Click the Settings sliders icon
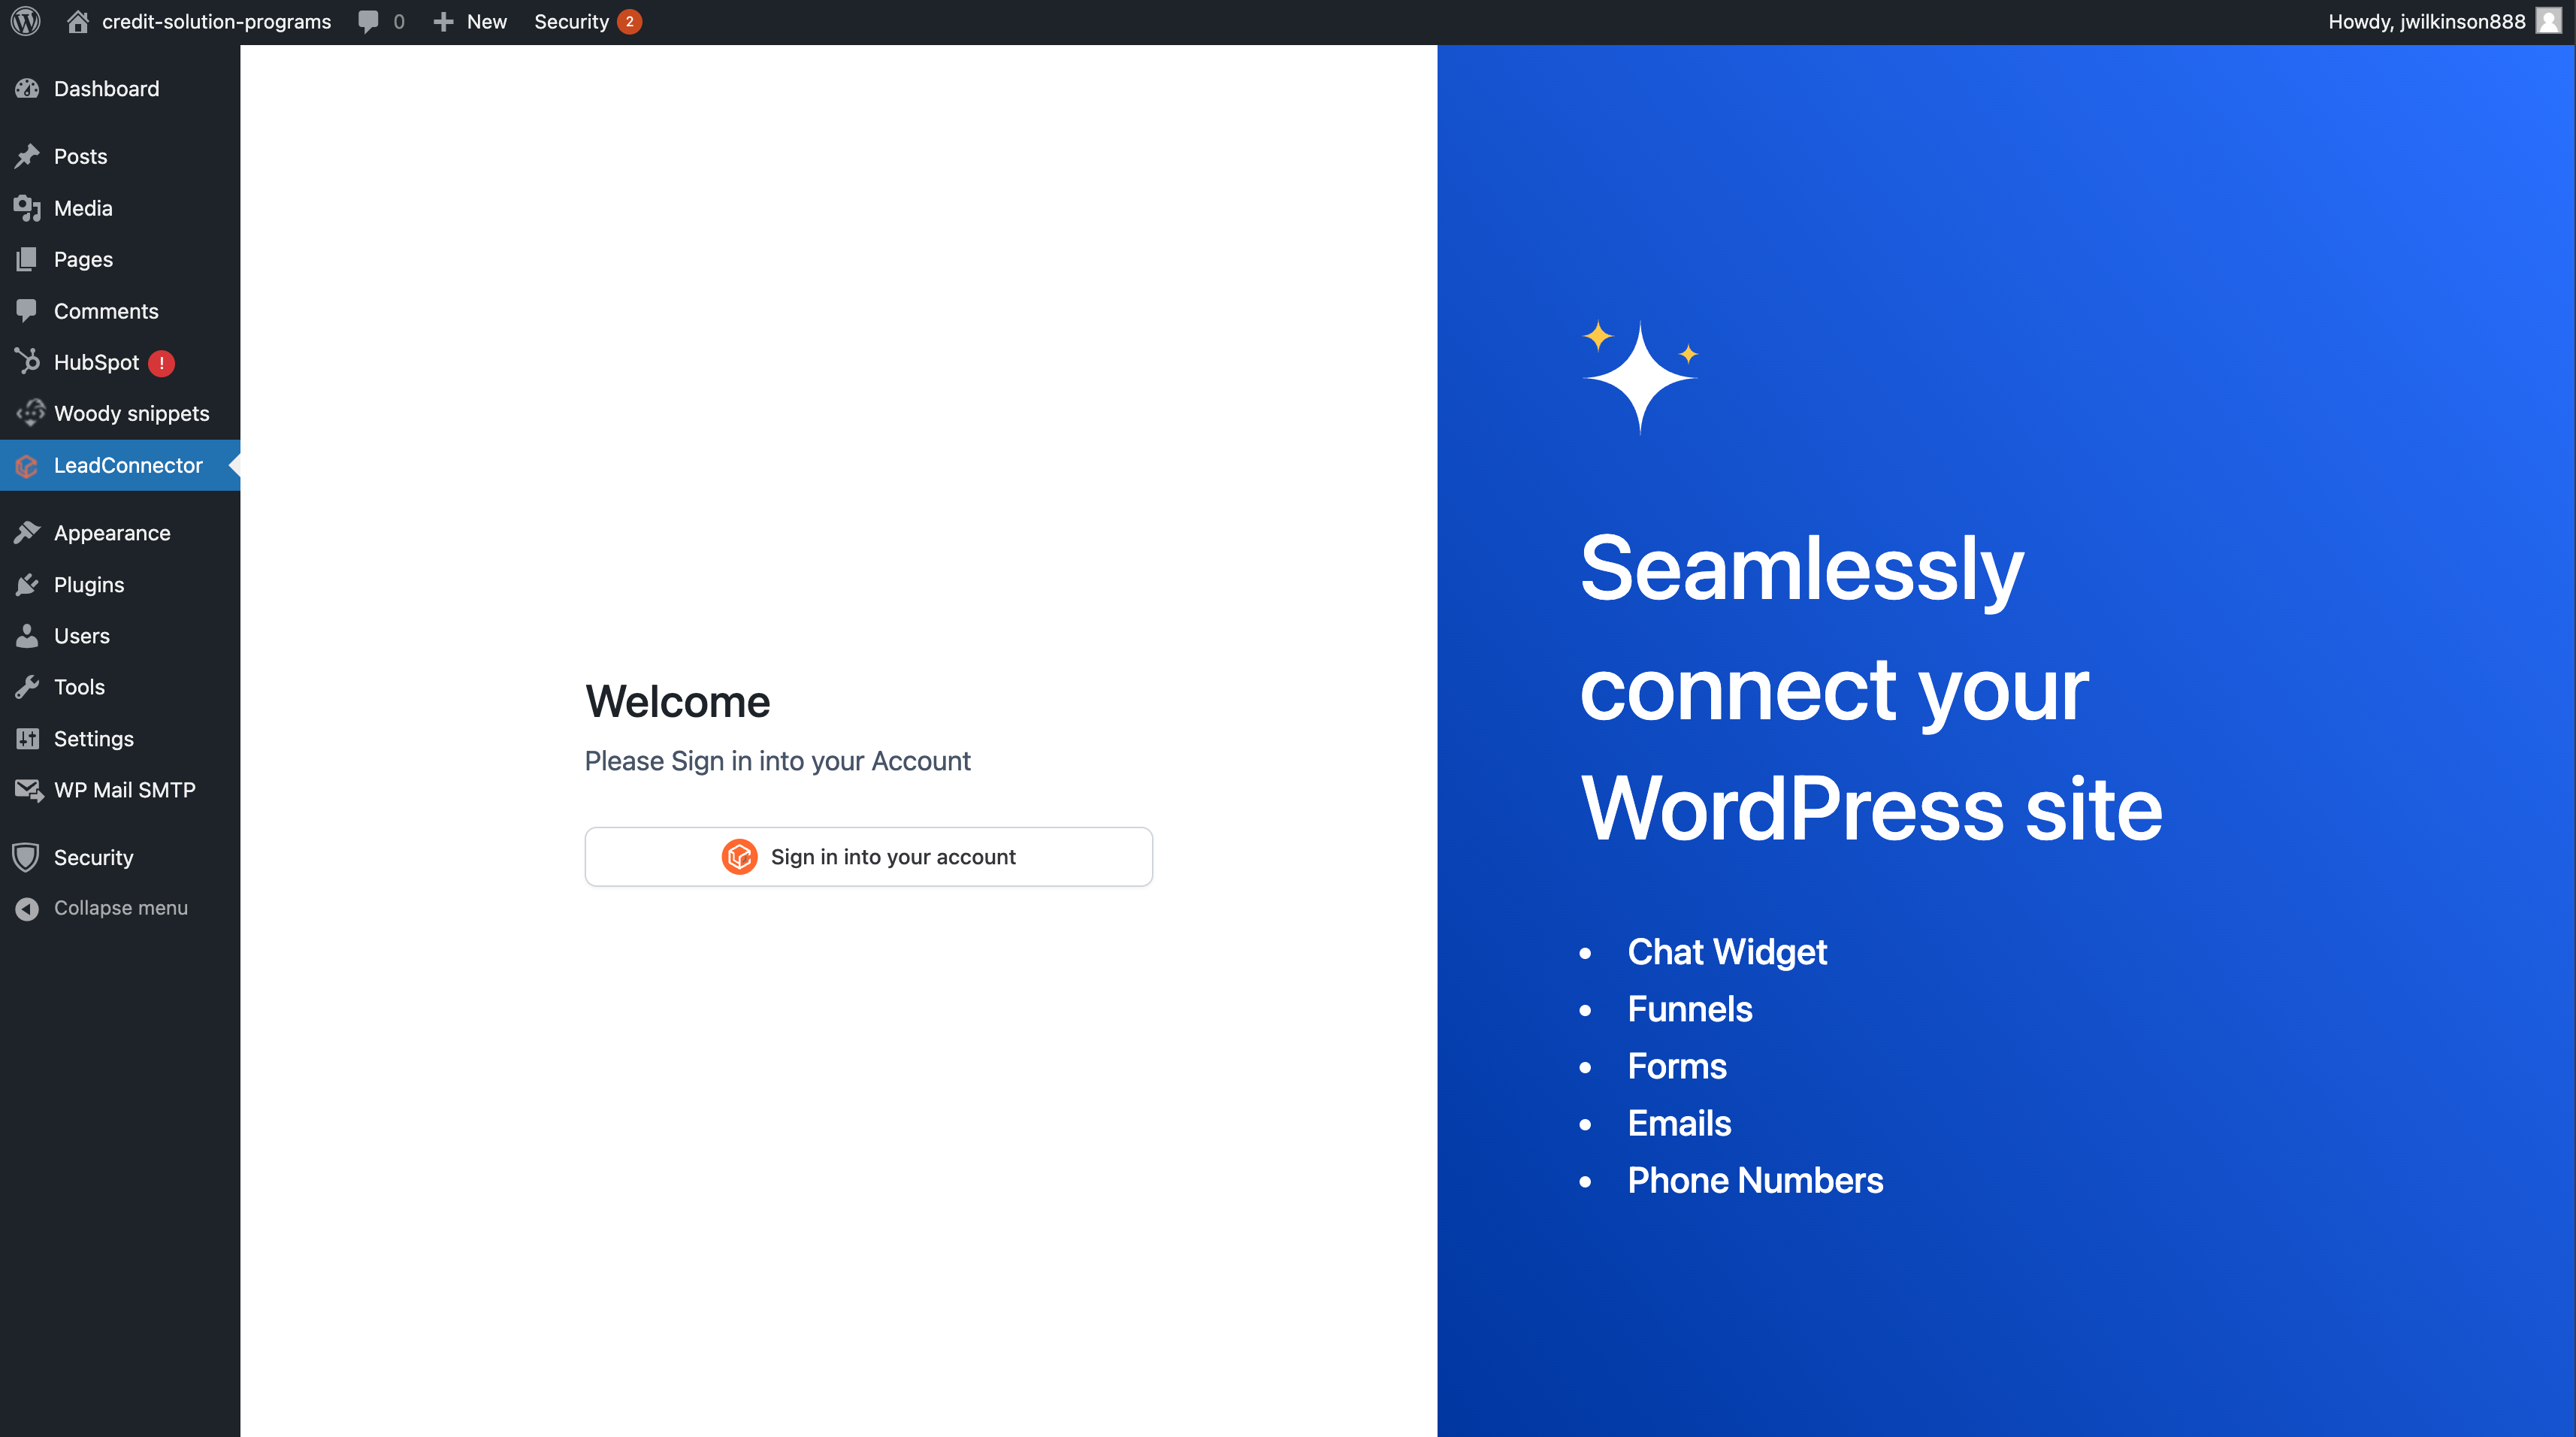This screenshot has height=1437, width=2576. (x=27, y=739)
